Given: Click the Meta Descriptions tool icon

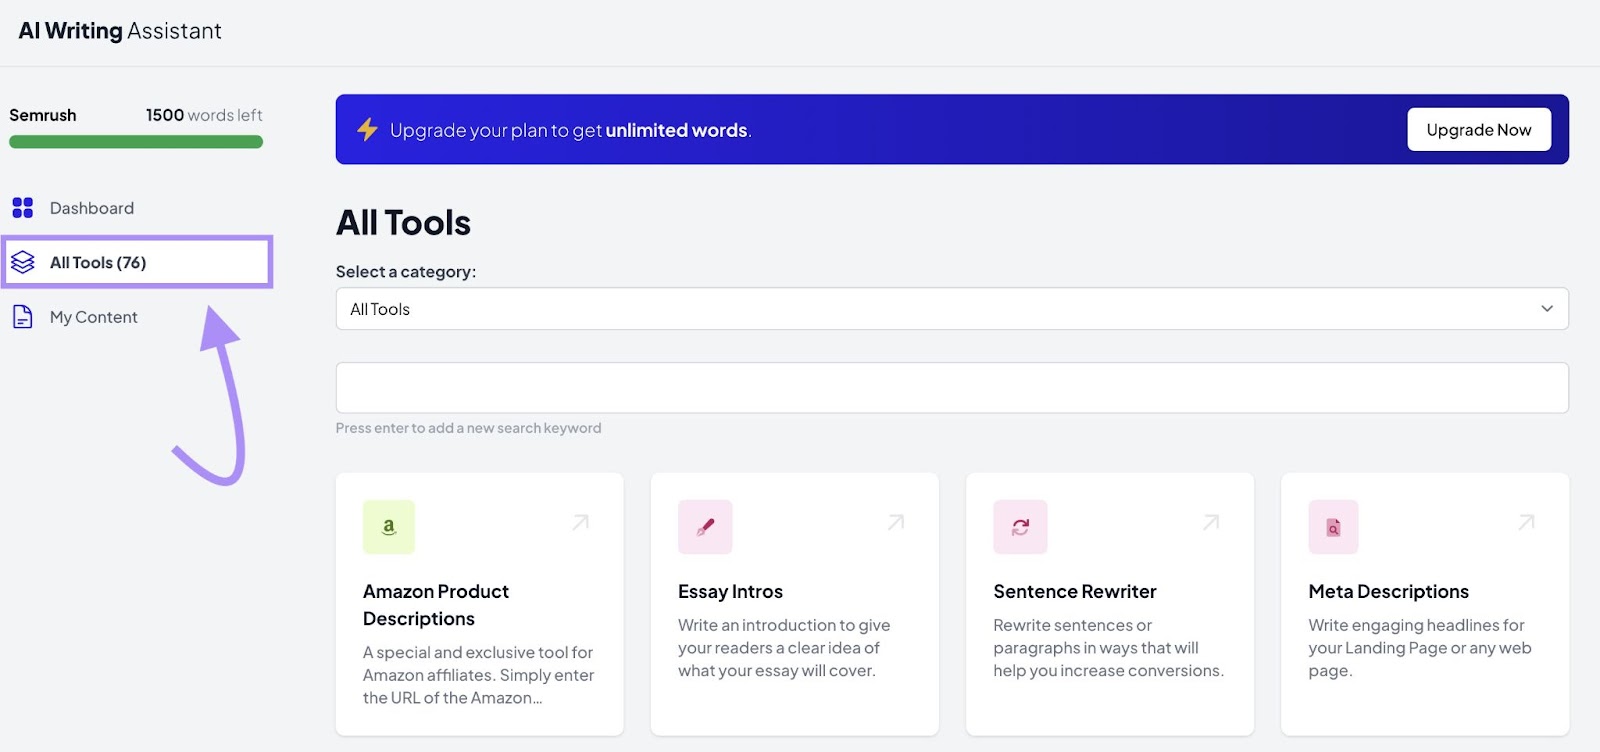Looking at the screenshot, I should coord(1333,527).
